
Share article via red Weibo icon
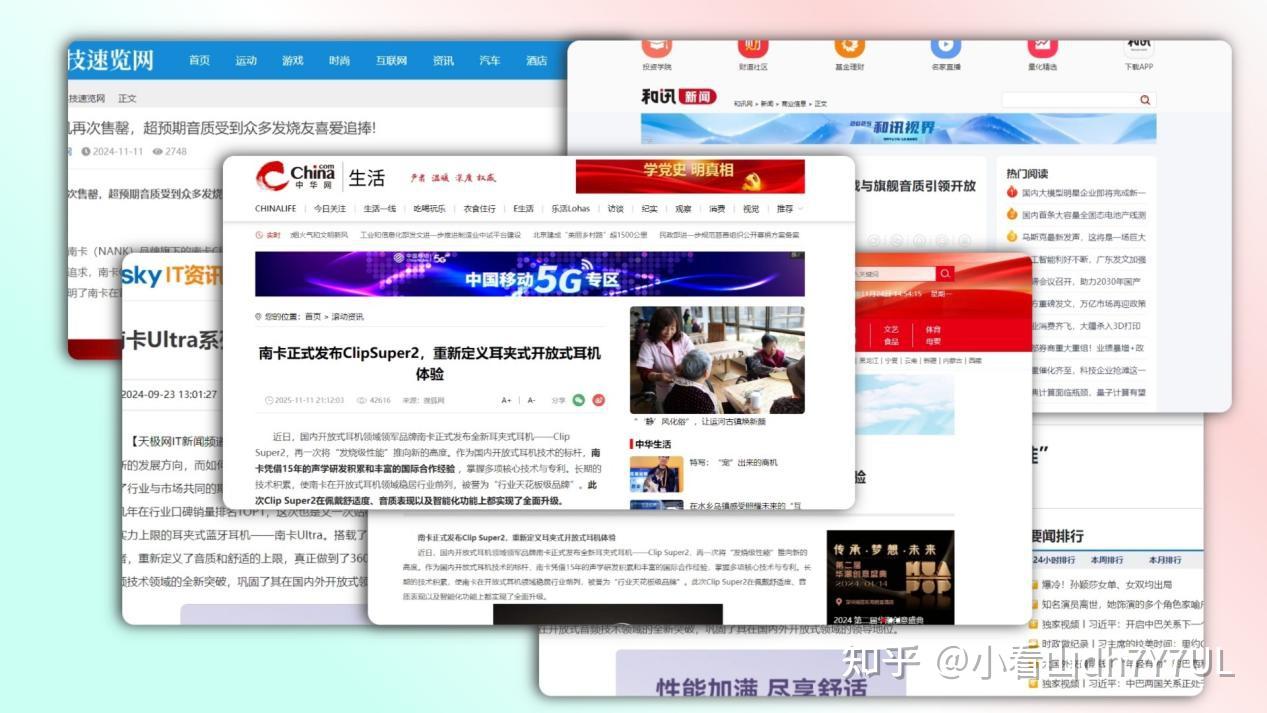point(599,400)
